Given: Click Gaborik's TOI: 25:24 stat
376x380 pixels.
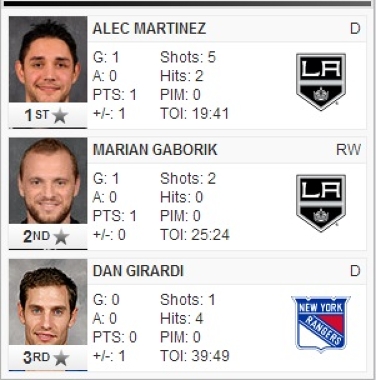Looking at the screenshot, I should (195, 235).
